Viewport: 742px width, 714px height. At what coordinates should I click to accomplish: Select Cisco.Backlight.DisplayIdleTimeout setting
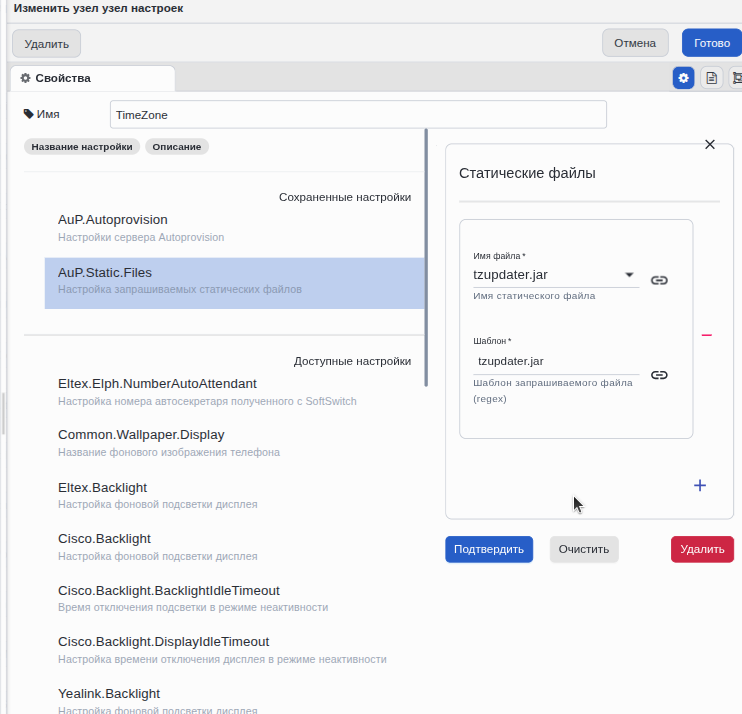(235, 650)
